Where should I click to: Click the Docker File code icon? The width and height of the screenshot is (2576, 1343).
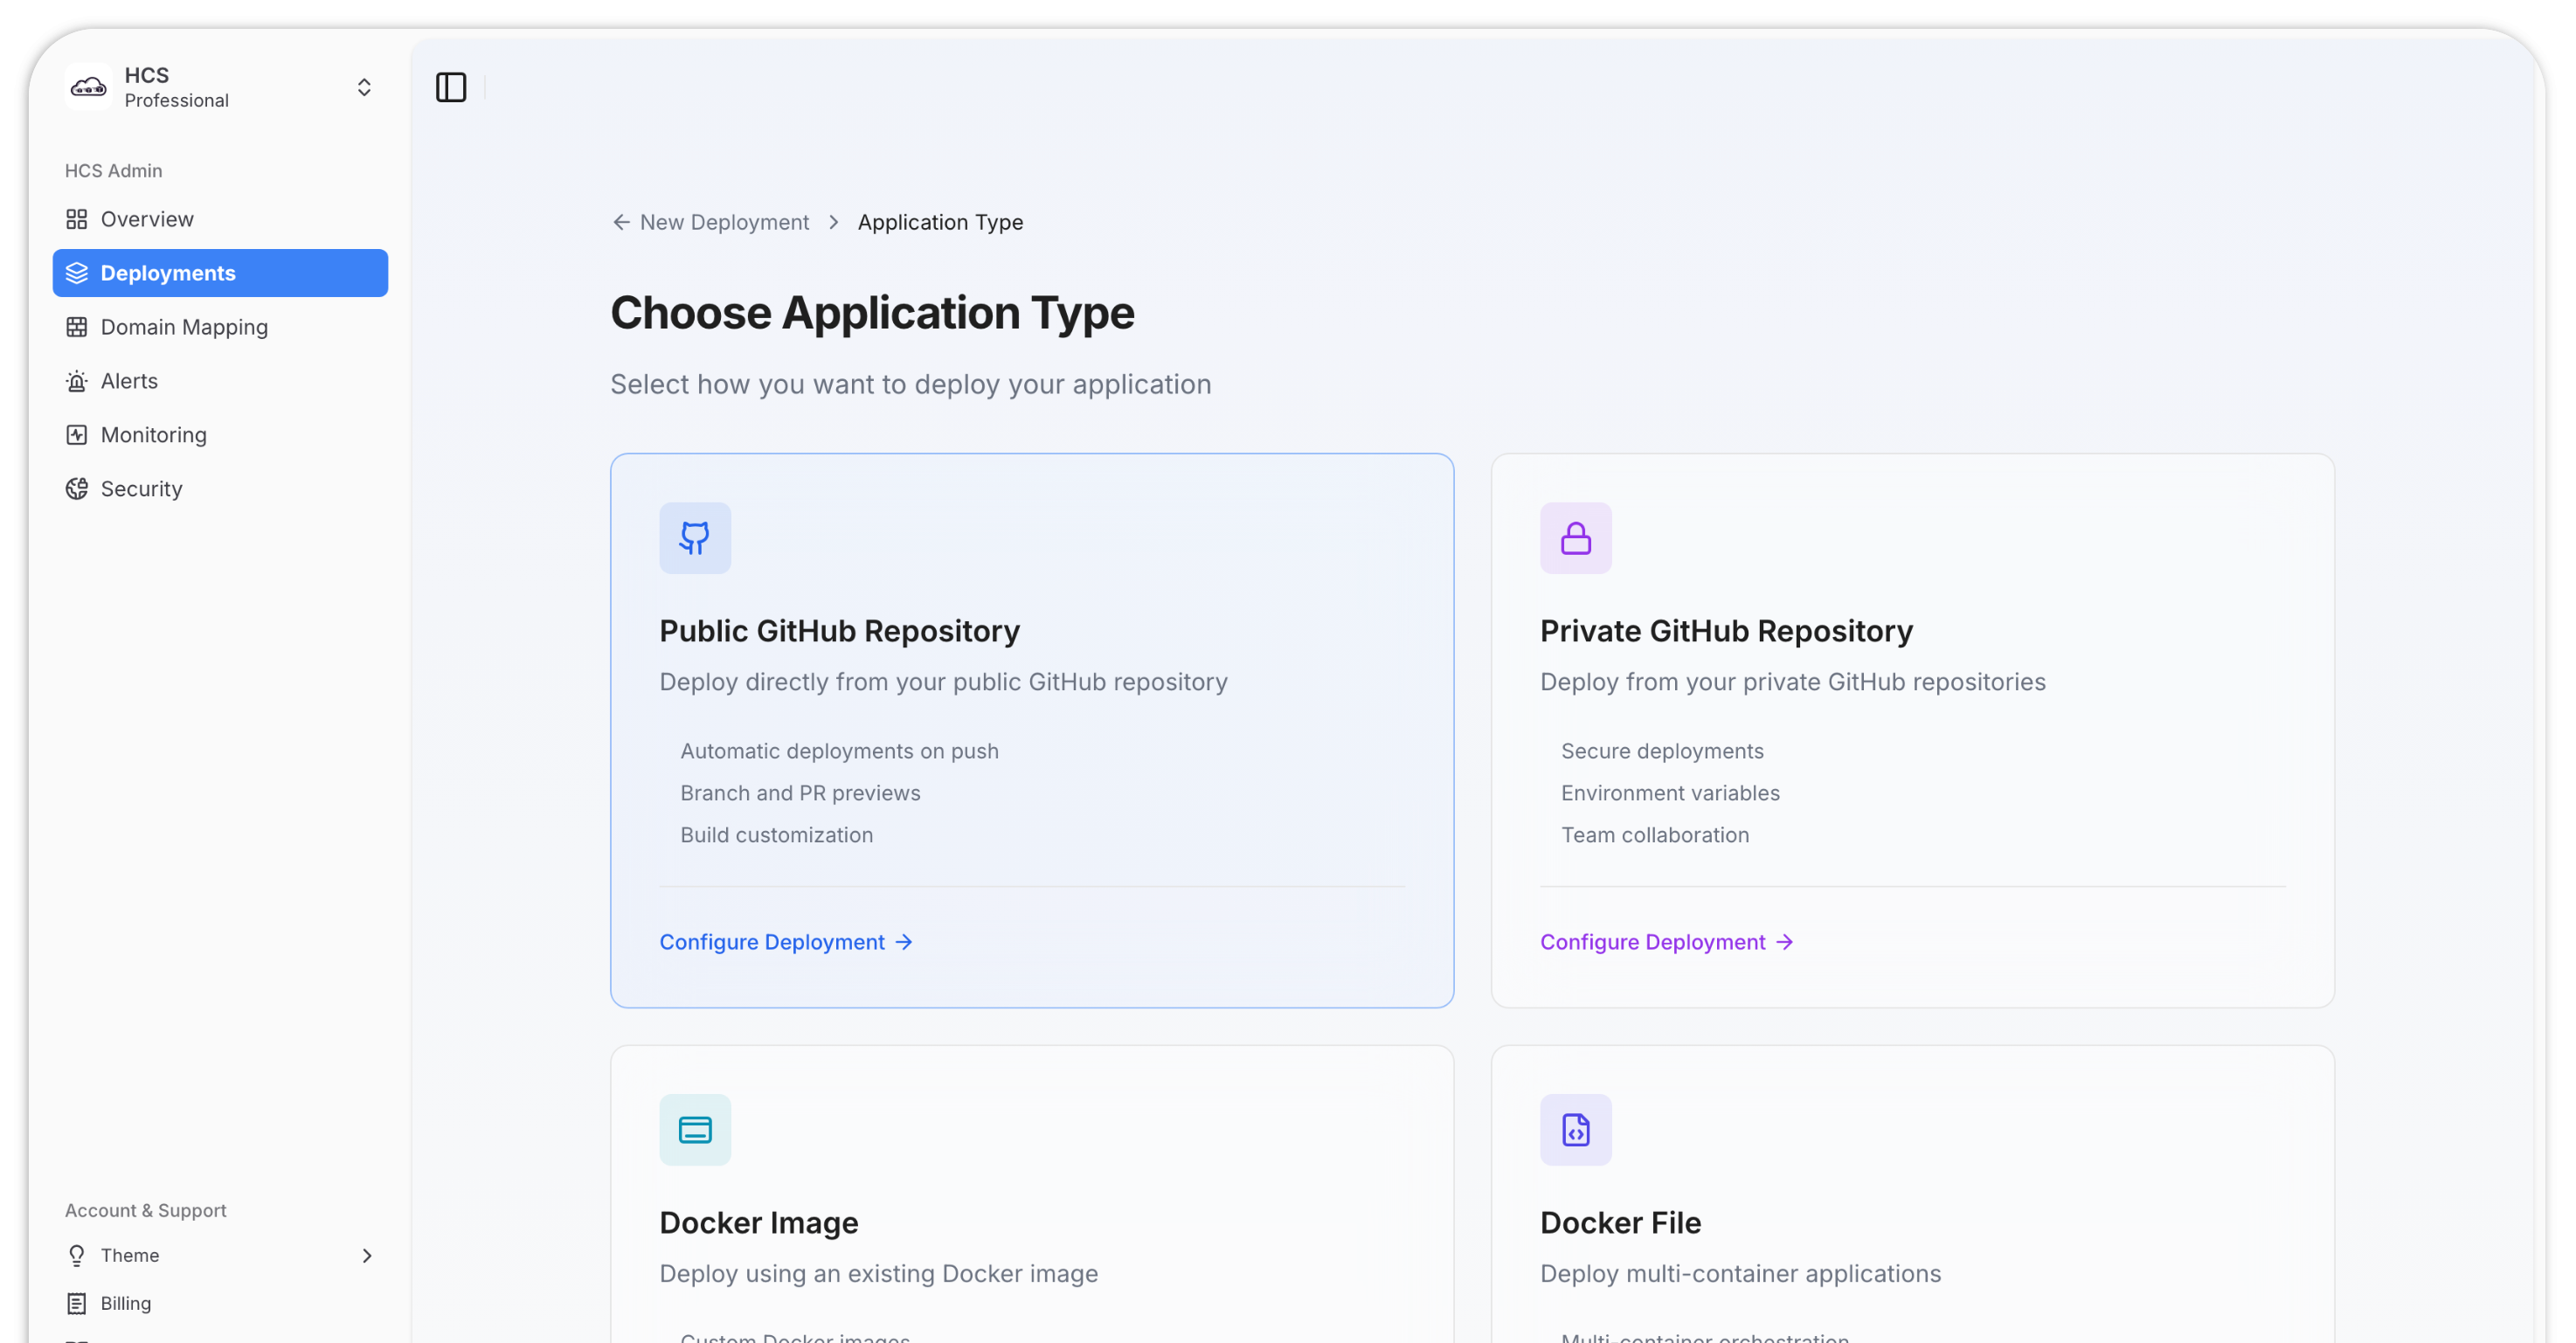point(1575,1129)
